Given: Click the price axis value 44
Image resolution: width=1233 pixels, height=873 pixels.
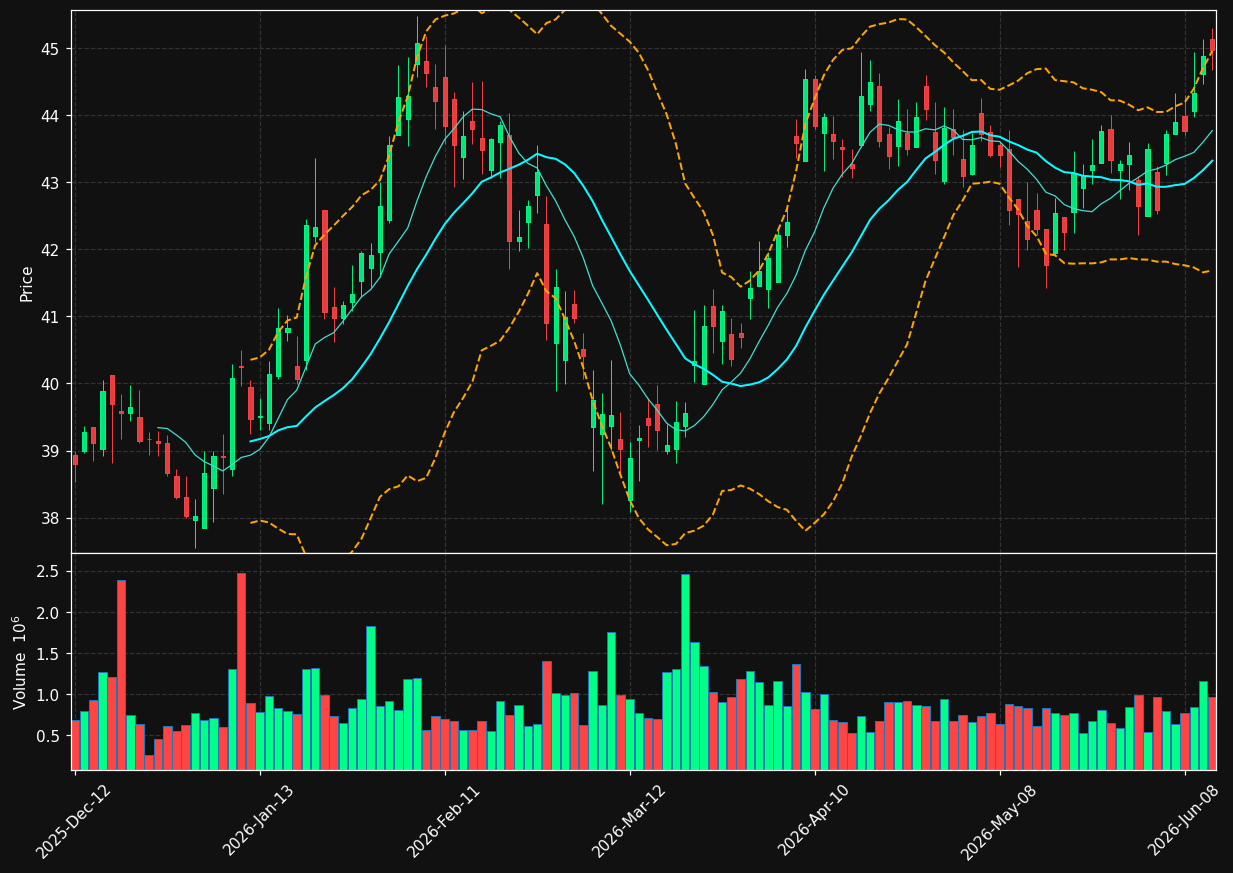Looking at the screenshot, I should click(52, 116).
